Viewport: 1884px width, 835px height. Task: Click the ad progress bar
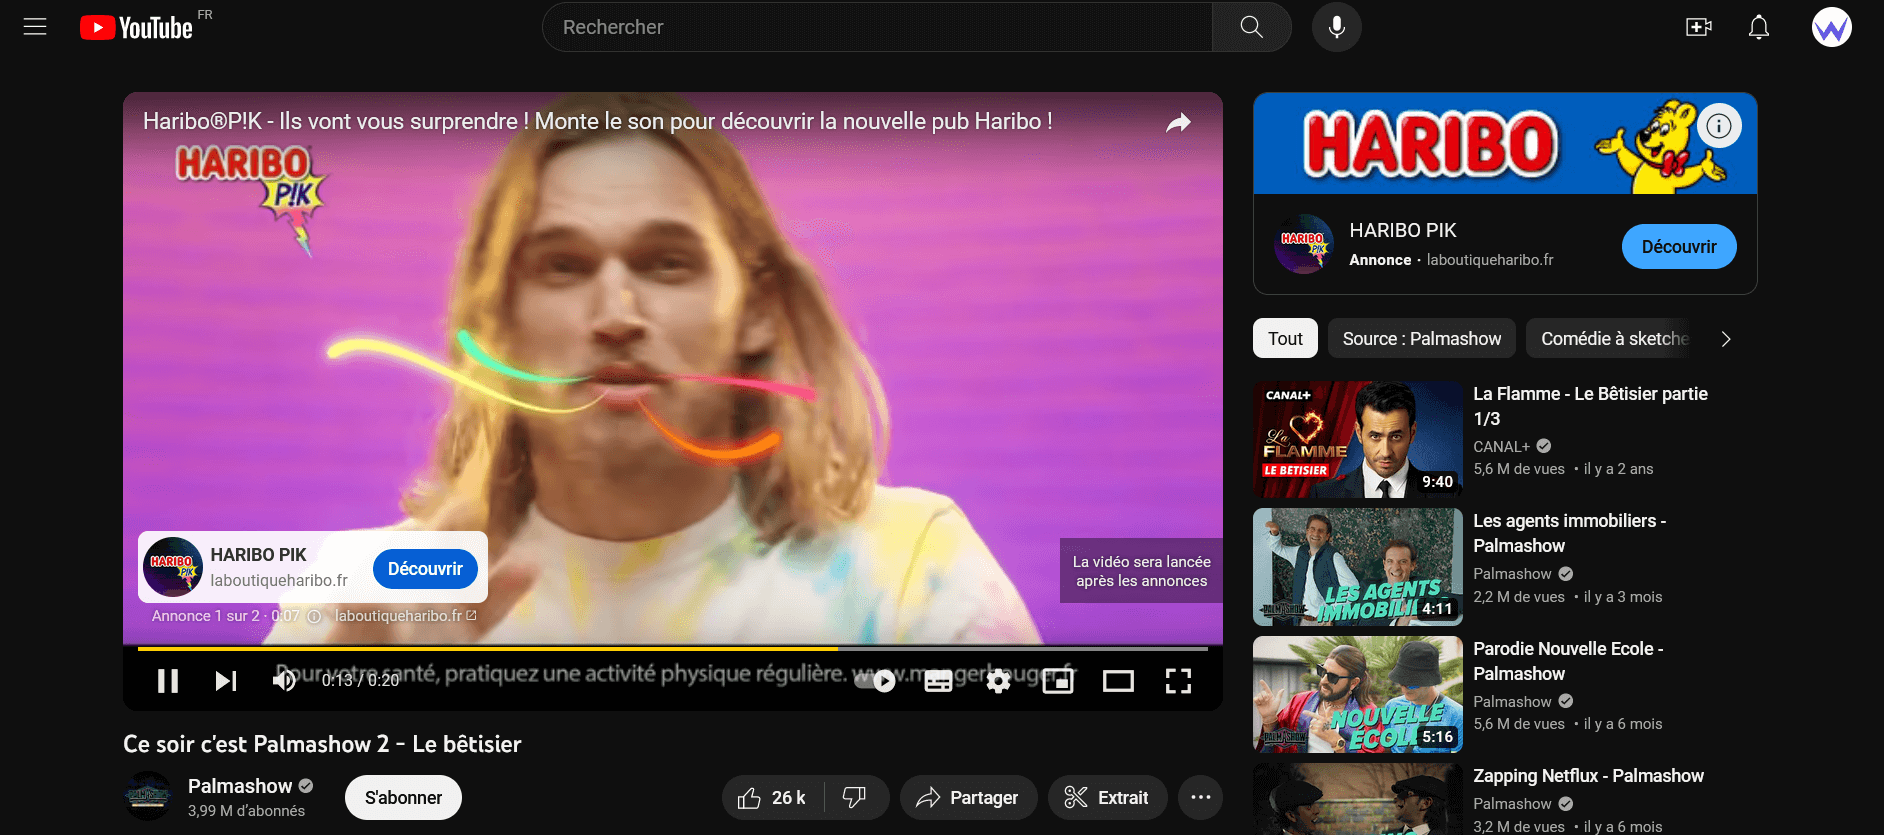(673, 649)
